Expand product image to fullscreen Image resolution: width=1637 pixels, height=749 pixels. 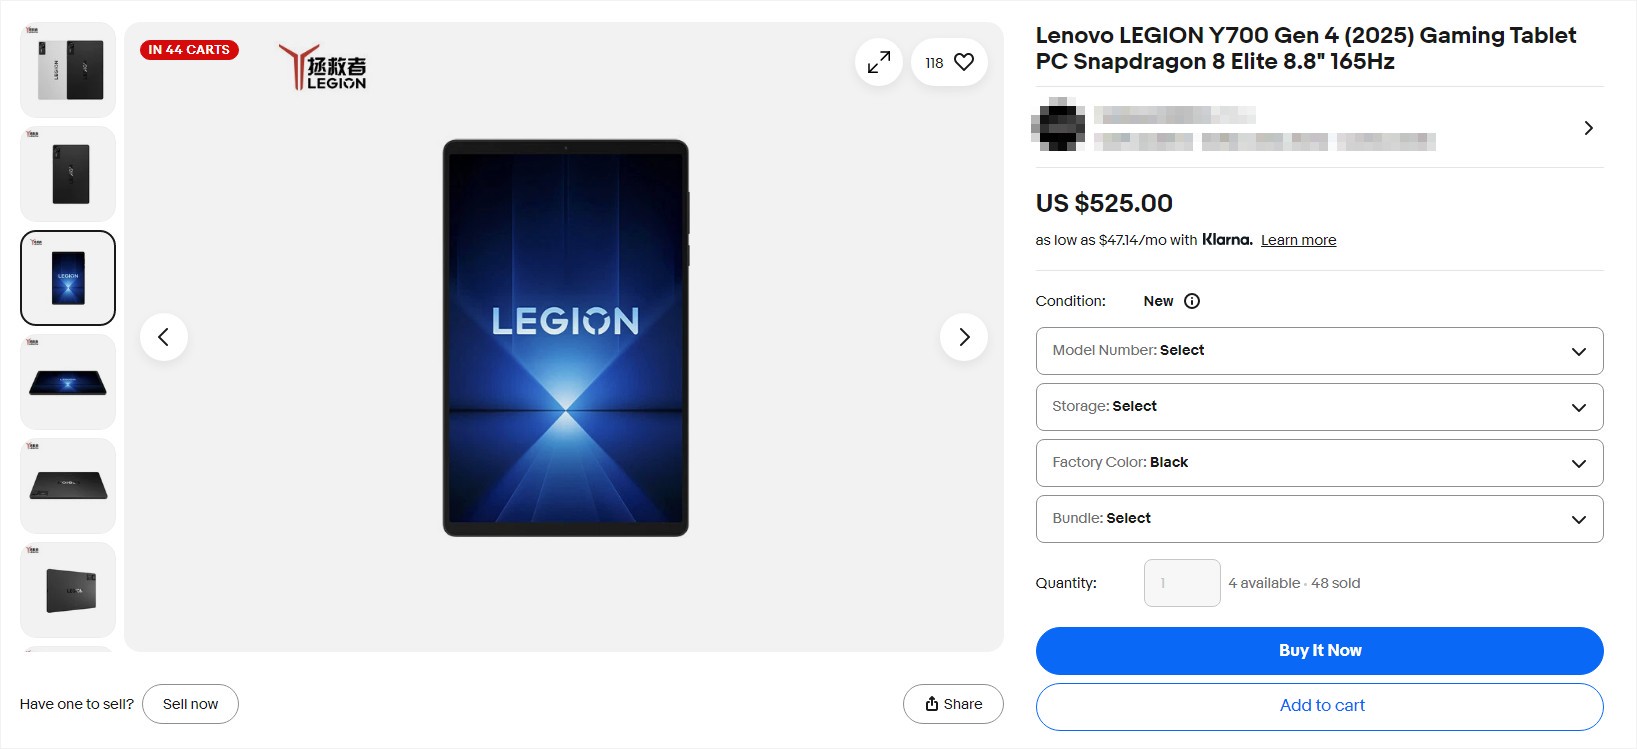point(878,62)
